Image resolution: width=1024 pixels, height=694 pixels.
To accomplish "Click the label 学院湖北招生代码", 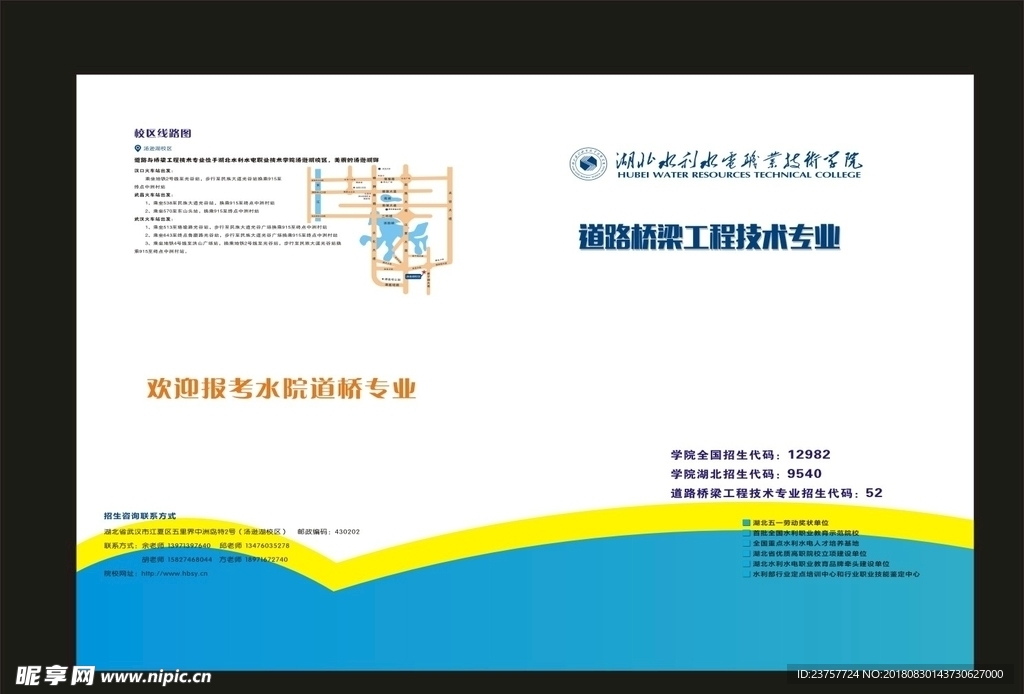I will pos(723,474).
